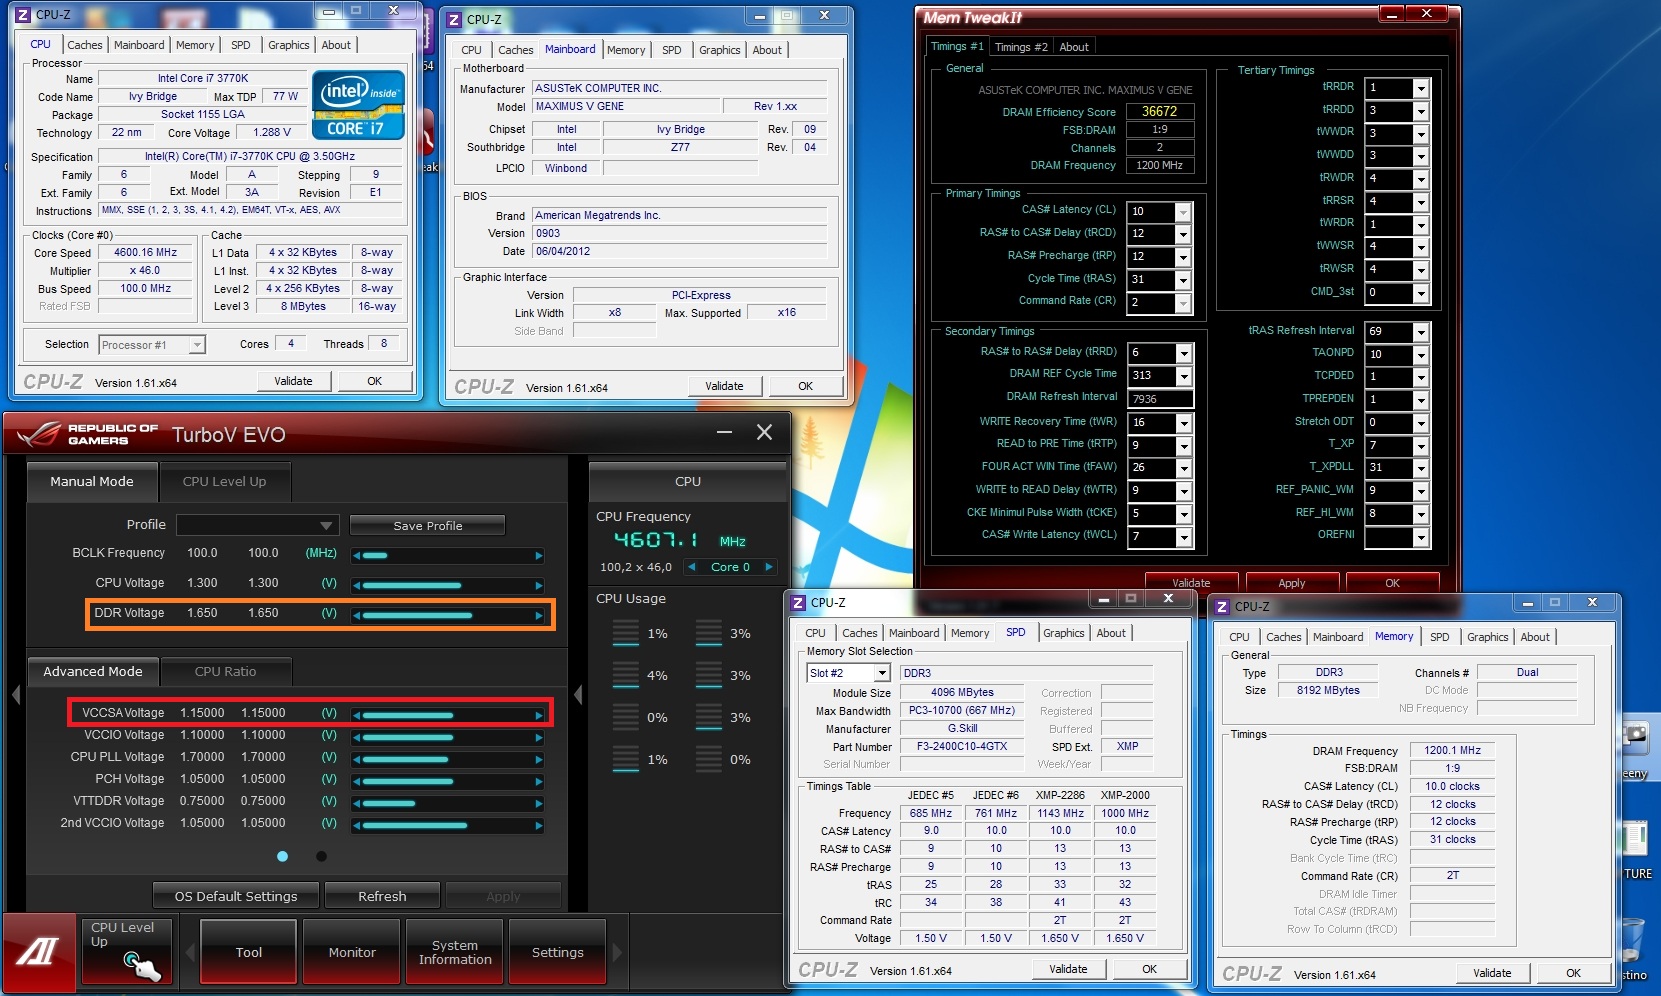Screen dimensions: 1661x996
Task: Decrease CPU Voltage with left slider arrow
Action: point(356,585)
